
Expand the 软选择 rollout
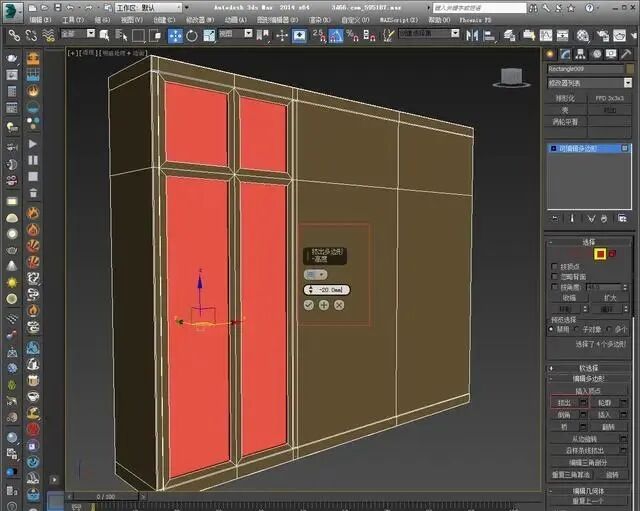[589, 368]
